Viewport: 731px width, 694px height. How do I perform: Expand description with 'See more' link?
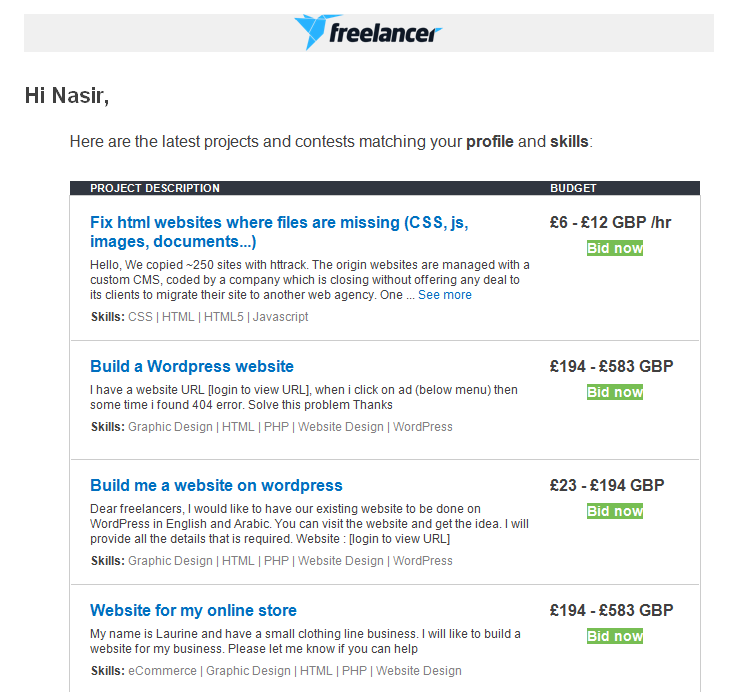tap(445, 295)
